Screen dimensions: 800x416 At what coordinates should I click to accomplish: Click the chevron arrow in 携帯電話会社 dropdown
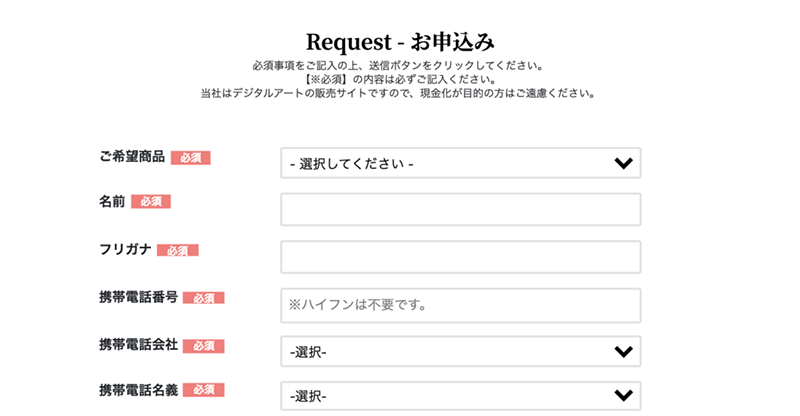623,351
